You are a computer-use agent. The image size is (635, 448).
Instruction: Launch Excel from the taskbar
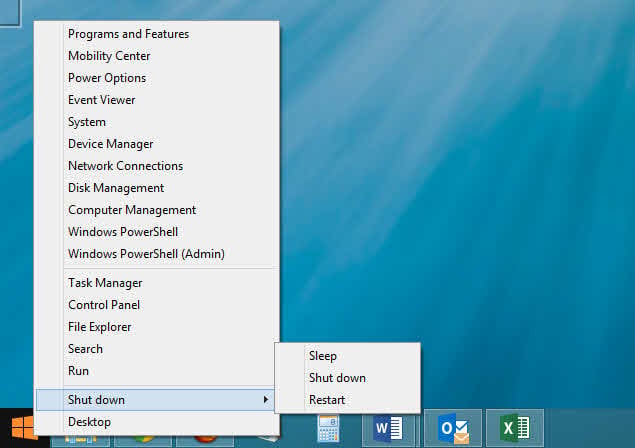(515, 428)
